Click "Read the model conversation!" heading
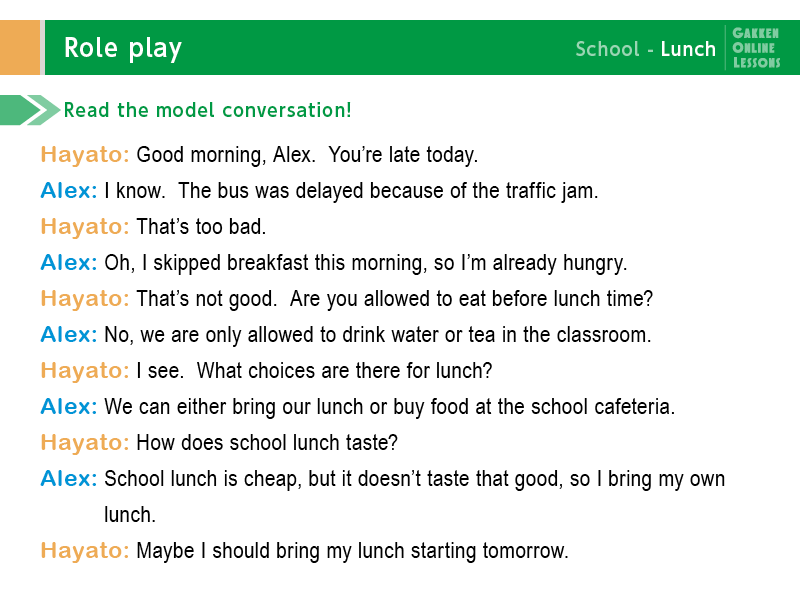This screenshot has width=800, height=600. coord(207,110)
